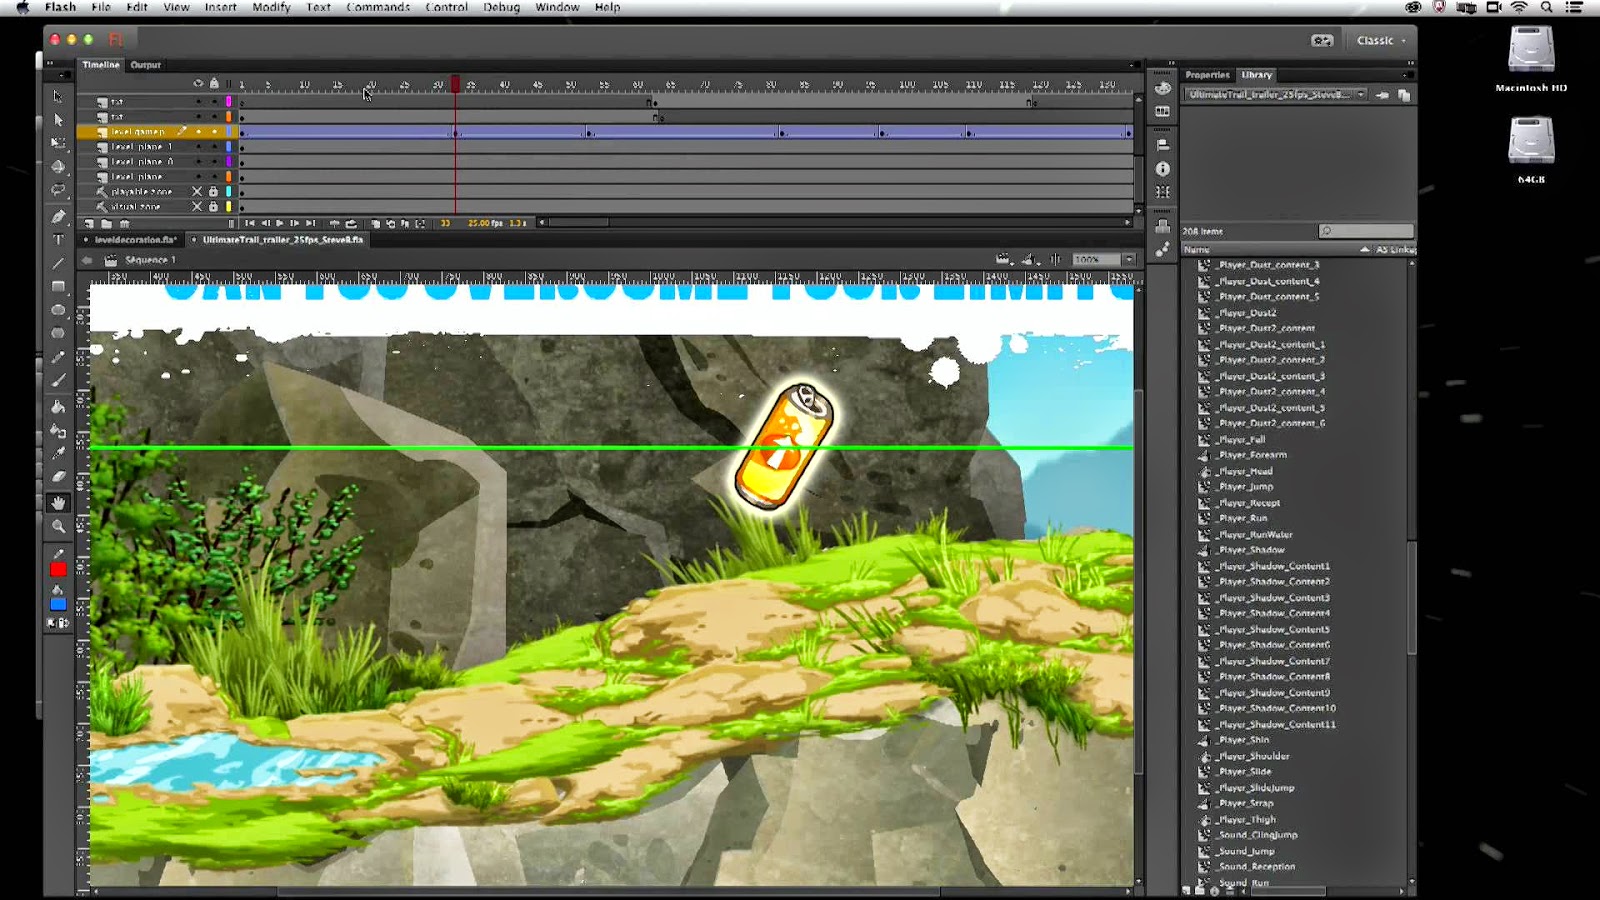Open the Control menu
This screenshot has width=1600, height=900.
[x=446, y=7]
